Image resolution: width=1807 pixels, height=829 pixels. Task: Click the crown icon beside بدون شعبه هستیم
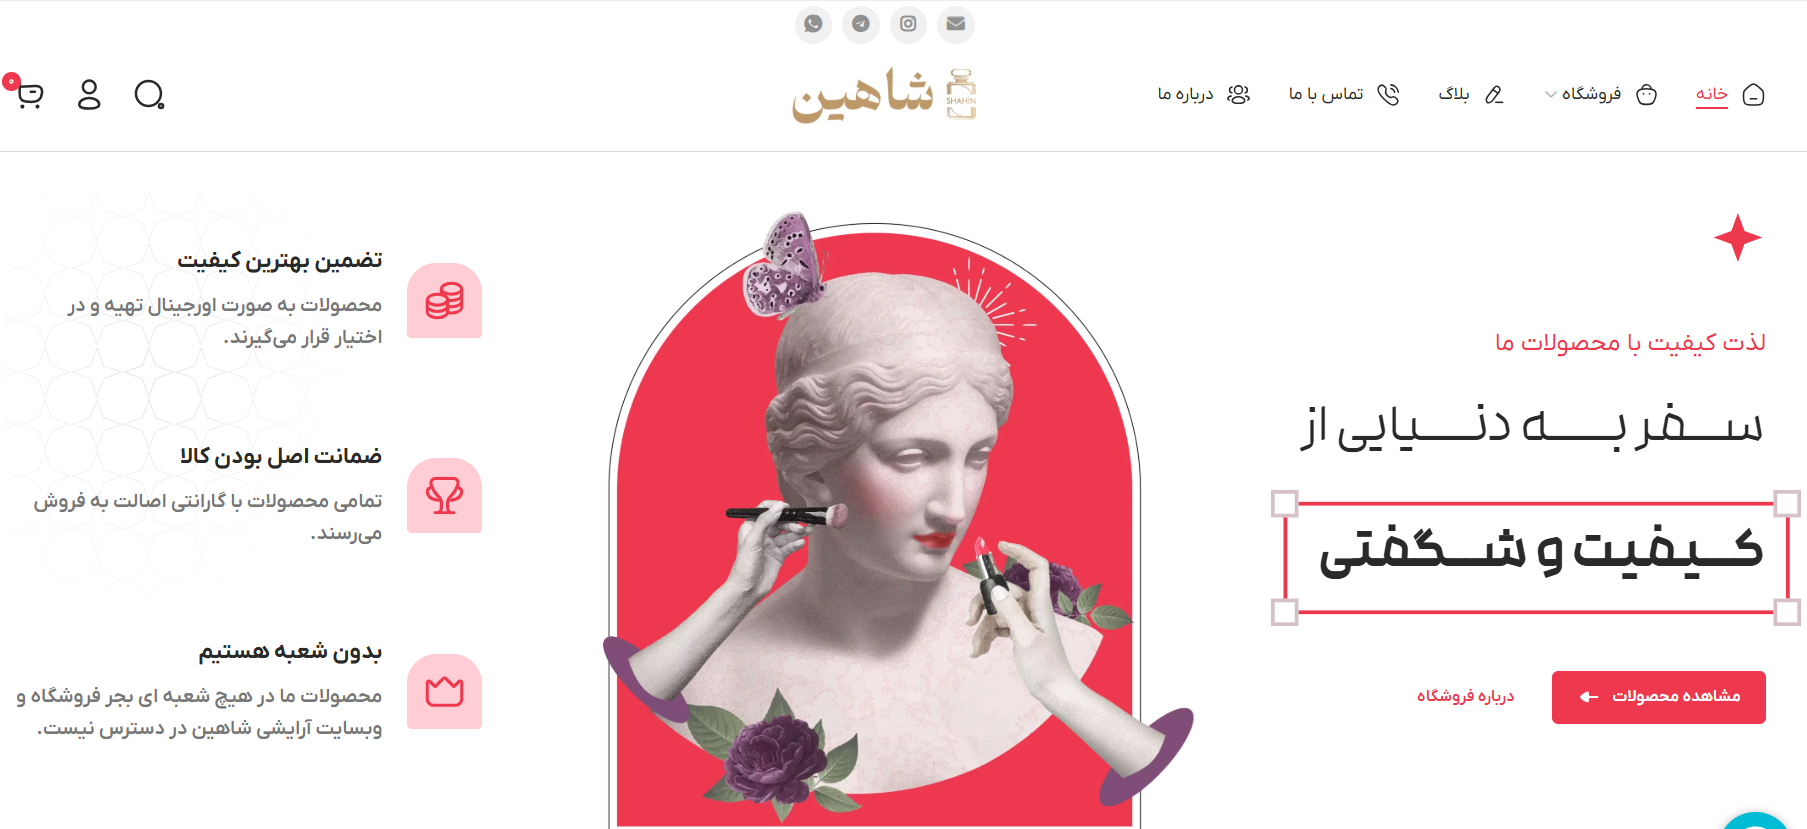coord(444,691)
